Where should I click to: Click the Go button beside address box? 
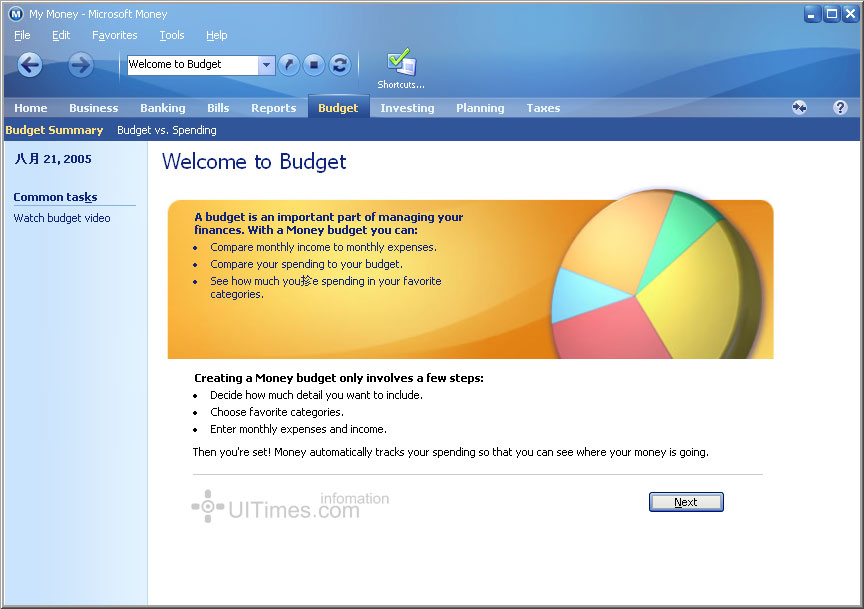(289, 65)
